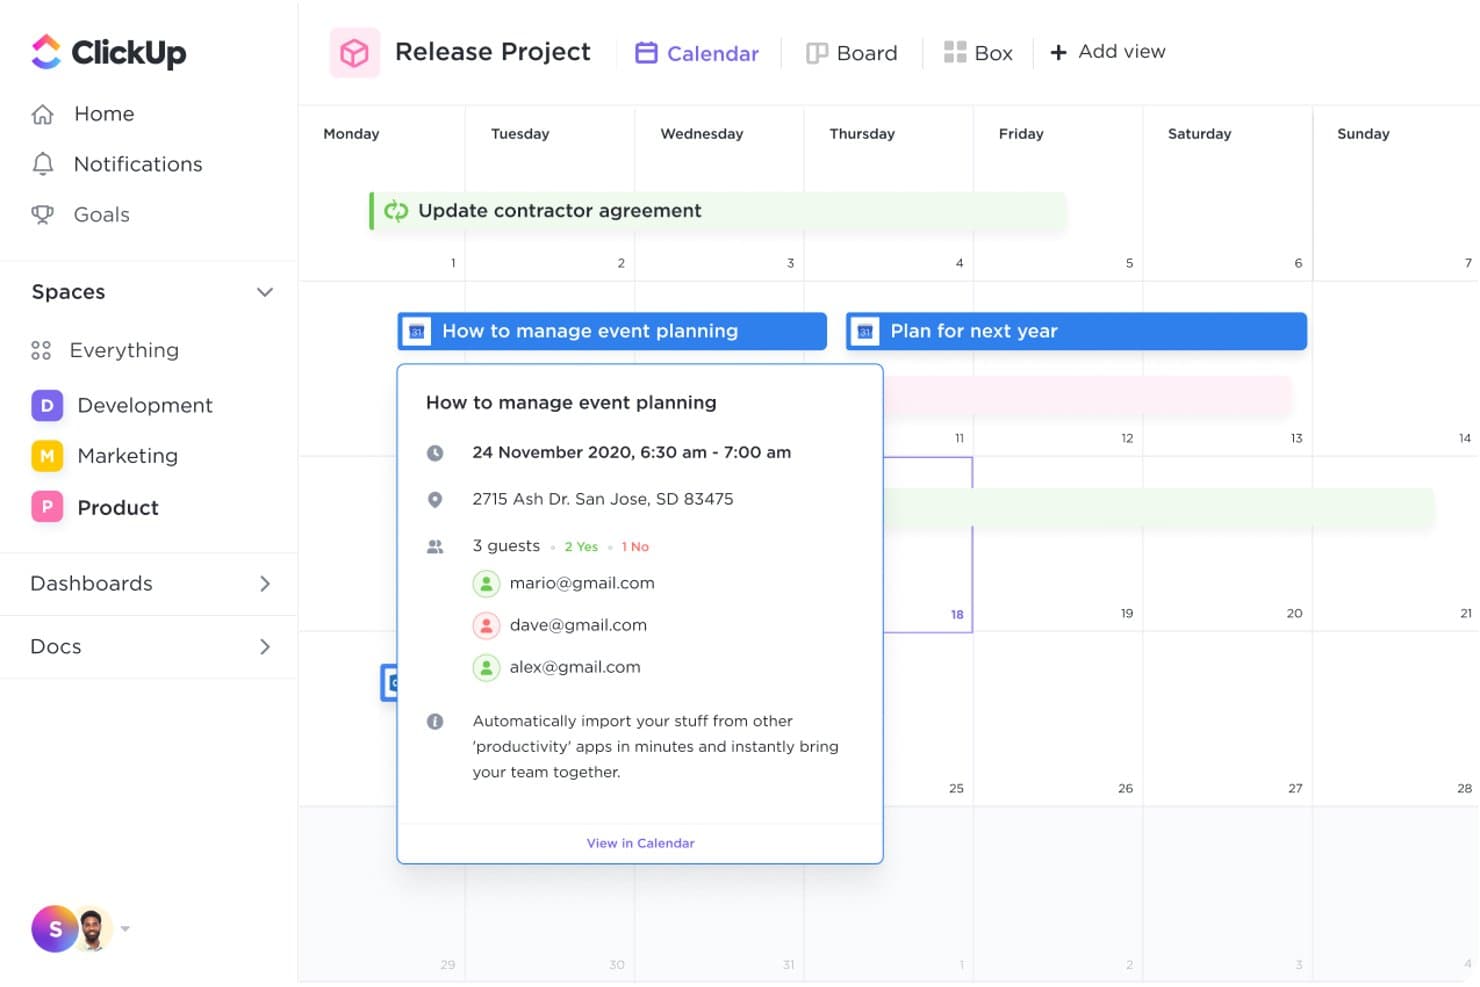Click the ClickUp logo

pos(108,52)
